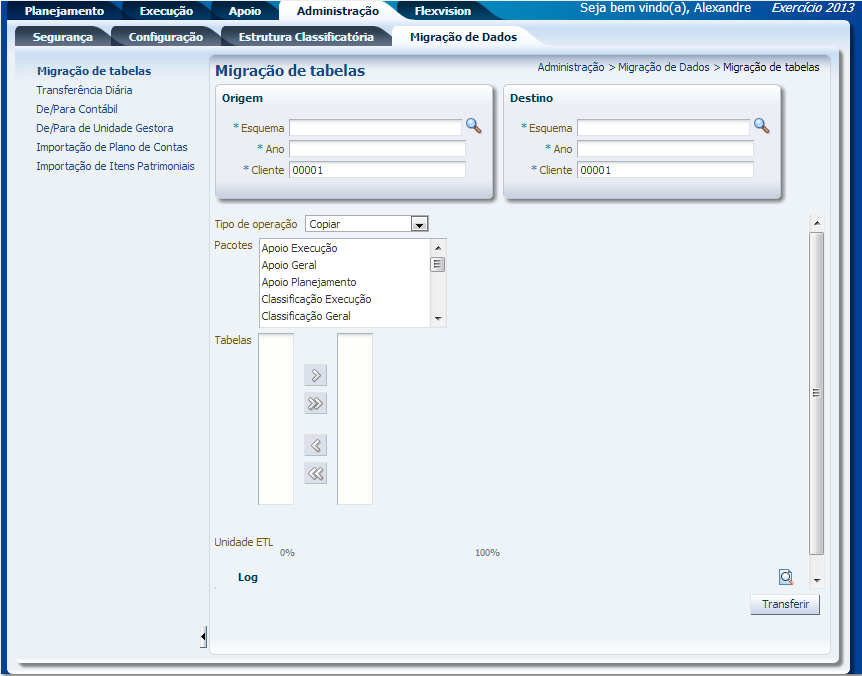The width and height of the screenshot is (862, 676).
Task: Click the Origem Esquema search magnifier icon
Action: point(474,126)
